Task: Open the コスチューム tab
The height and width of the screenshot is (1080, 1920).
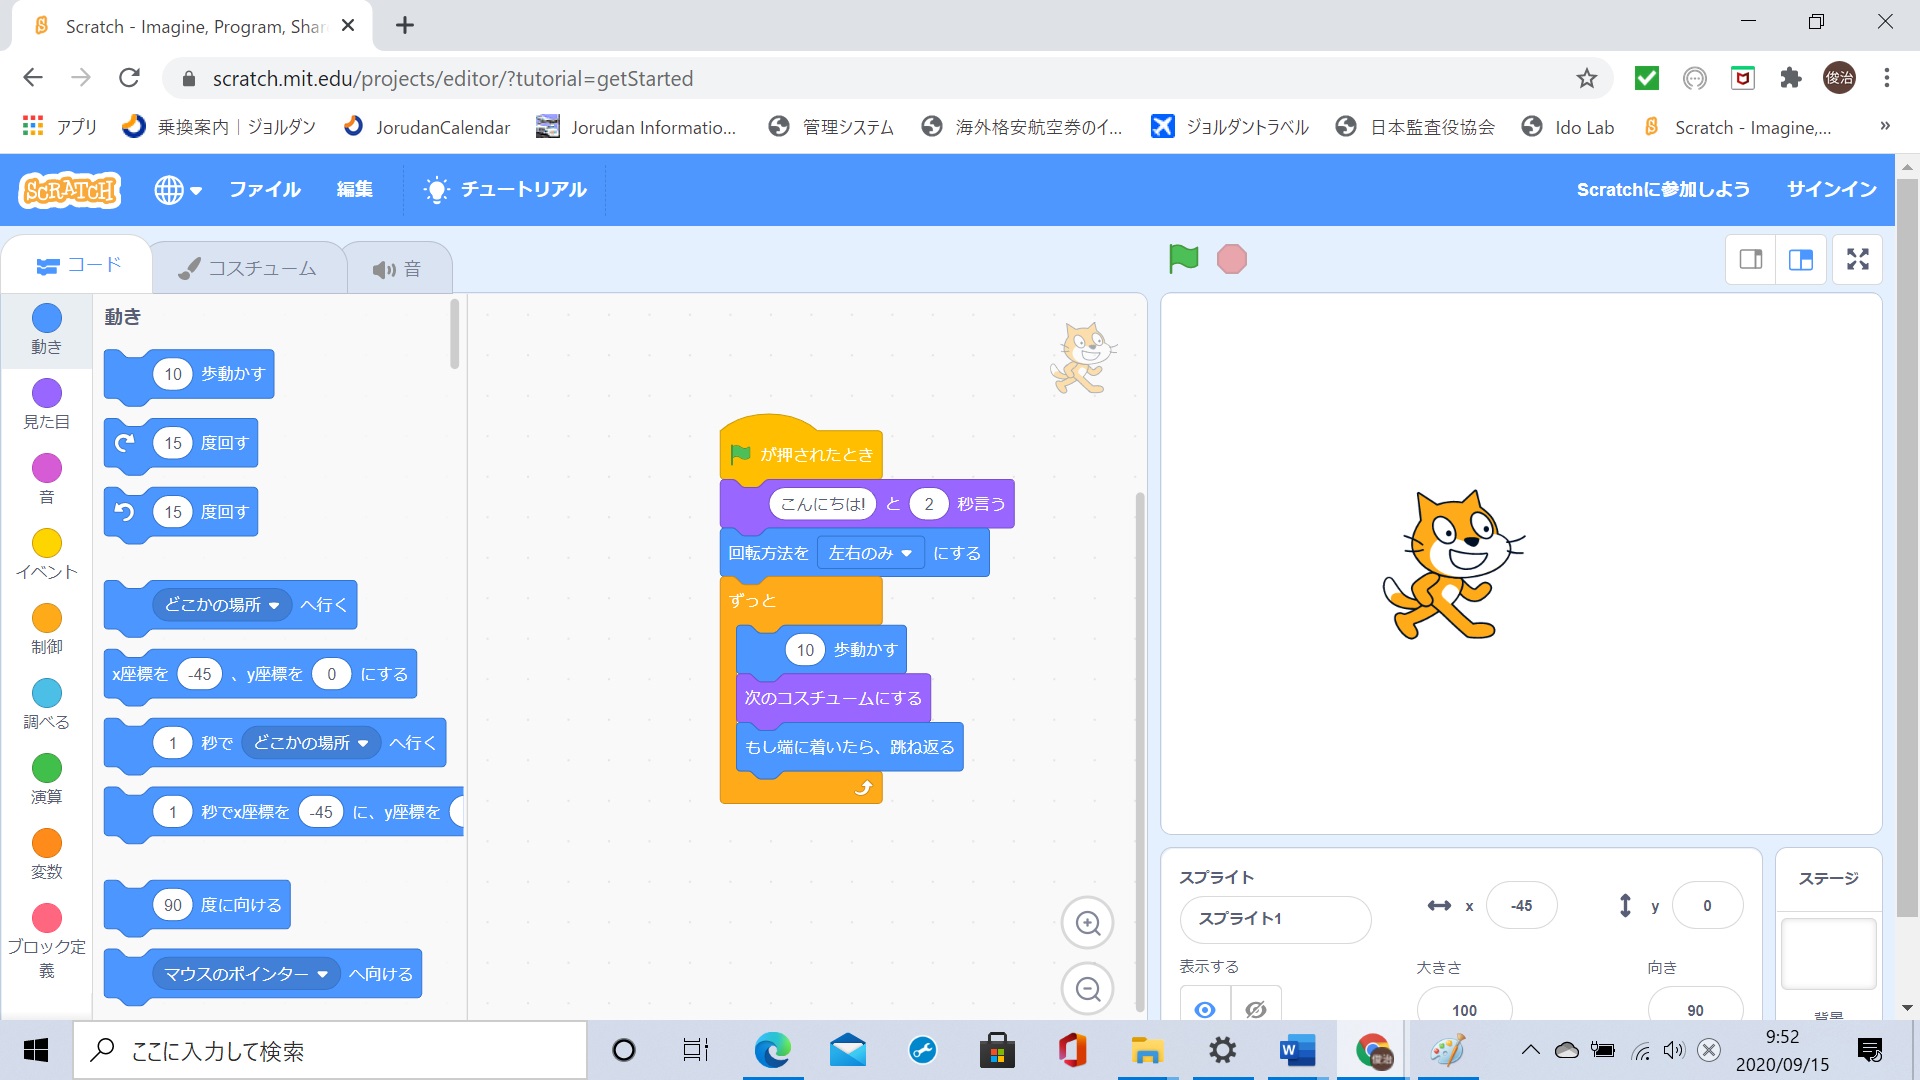Action: click(x=248, y=268)
